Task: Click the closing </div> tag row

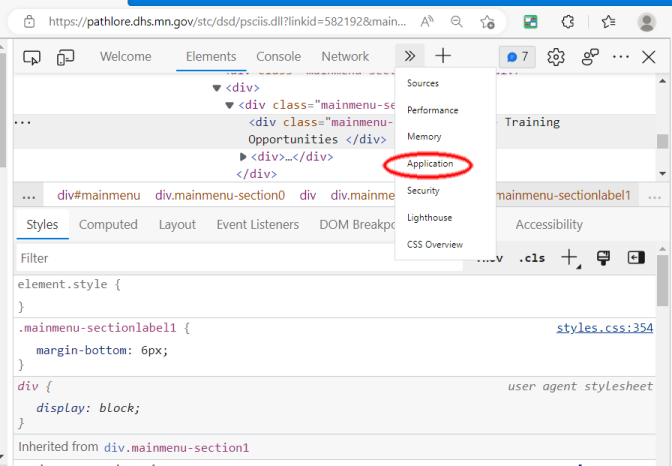Action: click(x=257, y=174)
